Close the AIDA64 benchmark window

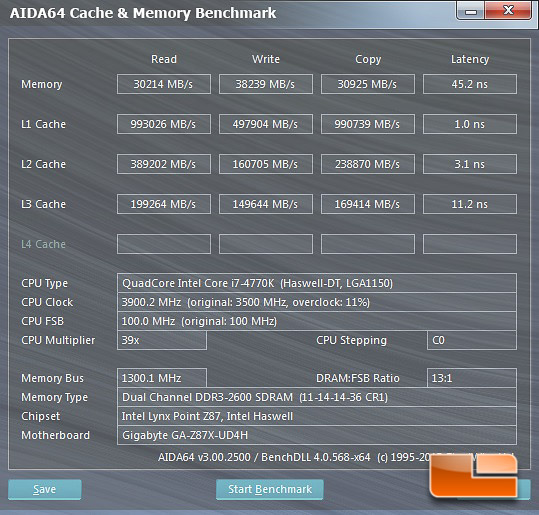[x=508, y=11]
